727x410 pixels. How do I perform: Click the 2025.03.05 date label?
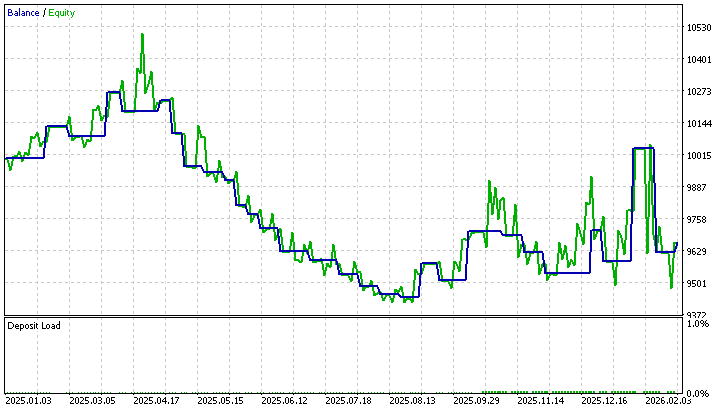tap(92, 401)
